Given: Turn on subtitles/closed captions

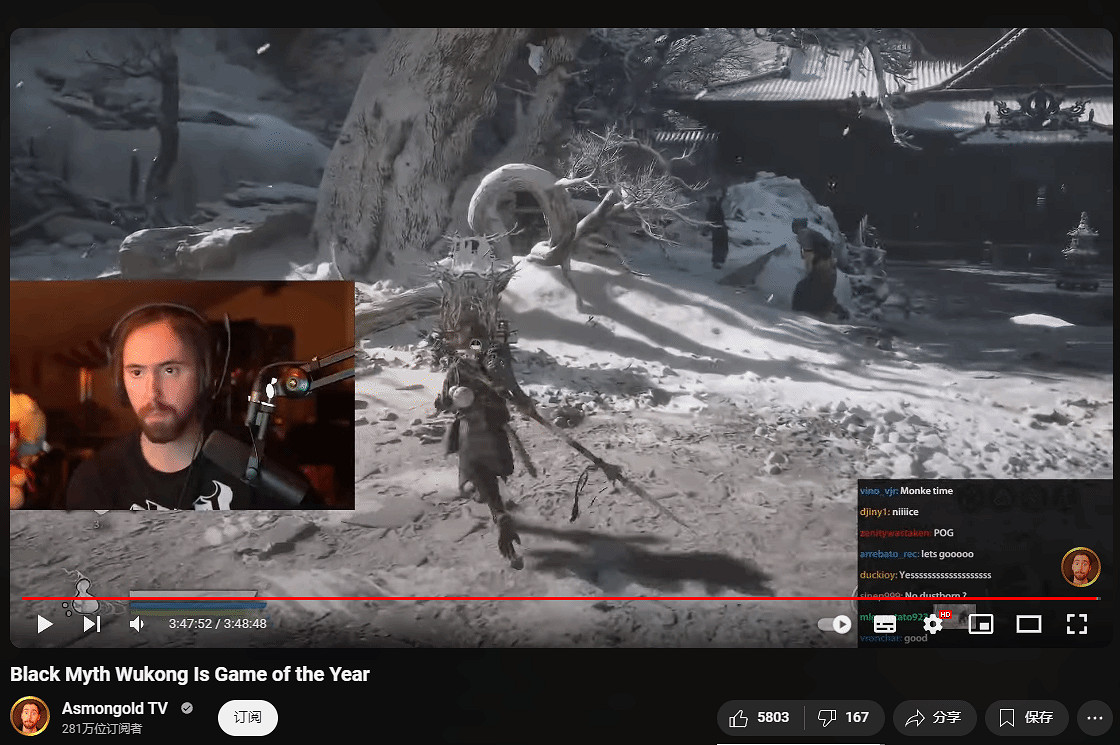Looking at the screenshot, I should [885, 624].
